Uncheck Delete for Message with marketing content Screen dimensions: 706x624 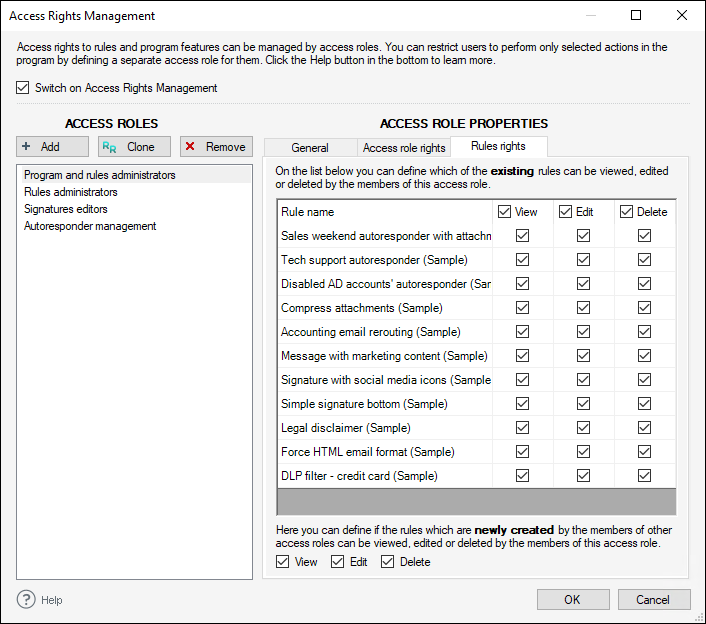pos(644,356)
